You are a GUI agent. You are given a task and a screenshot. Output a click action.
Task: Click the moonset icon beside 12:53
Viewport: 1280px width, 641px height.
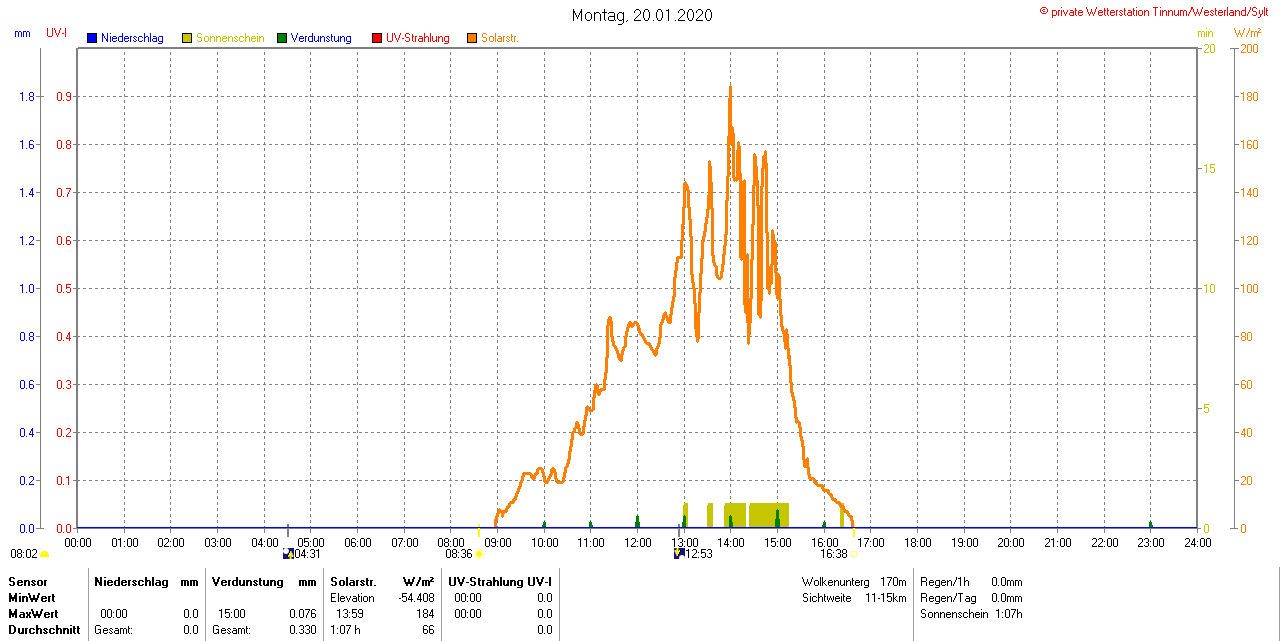[x=679, y=553]
